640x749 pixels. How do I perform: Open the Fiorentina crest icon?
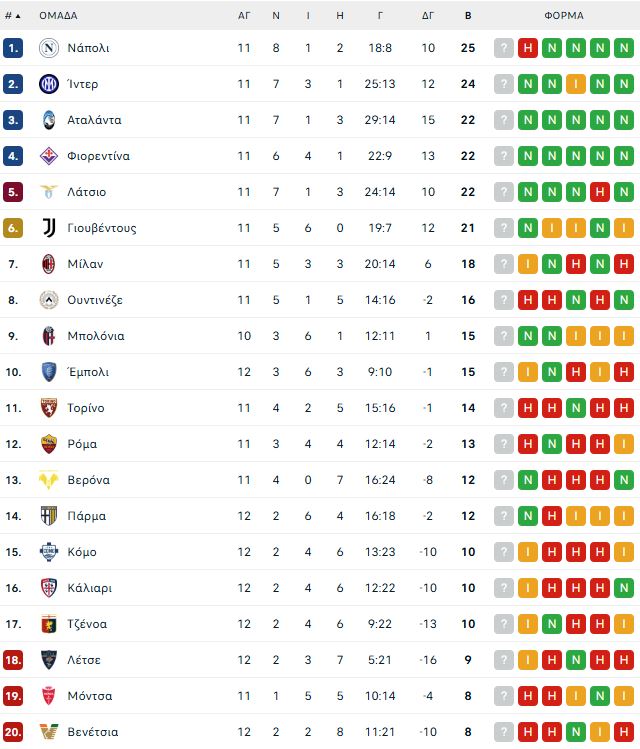[x=49, y=156]
